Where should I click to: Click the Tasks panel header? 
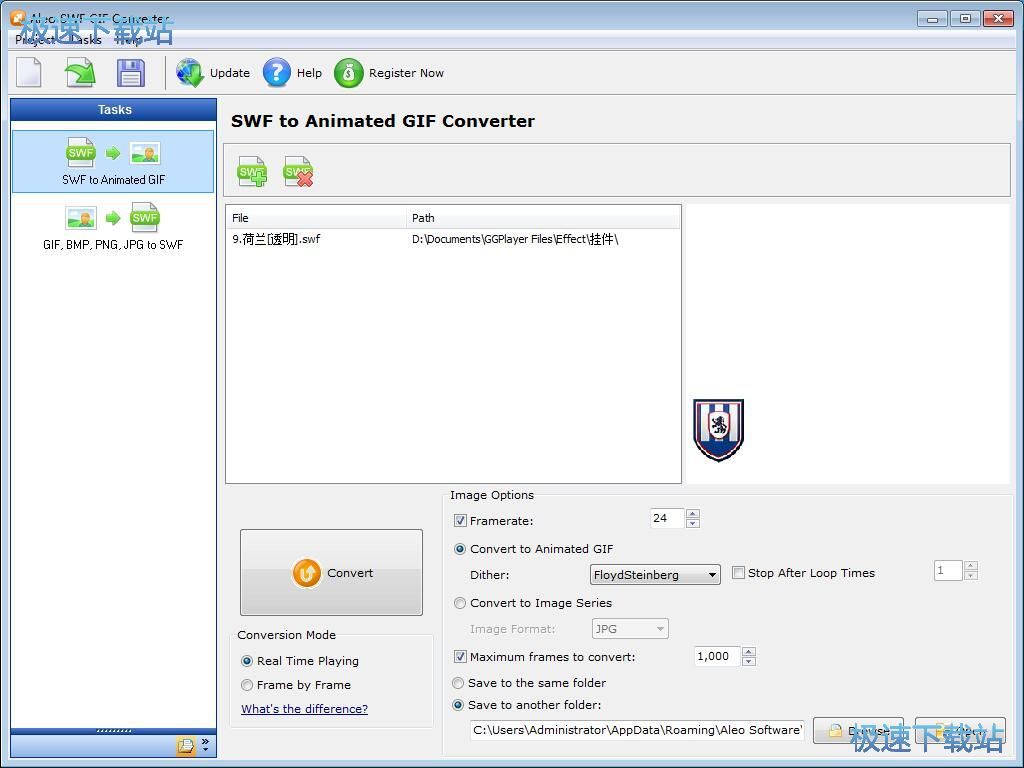114,110
